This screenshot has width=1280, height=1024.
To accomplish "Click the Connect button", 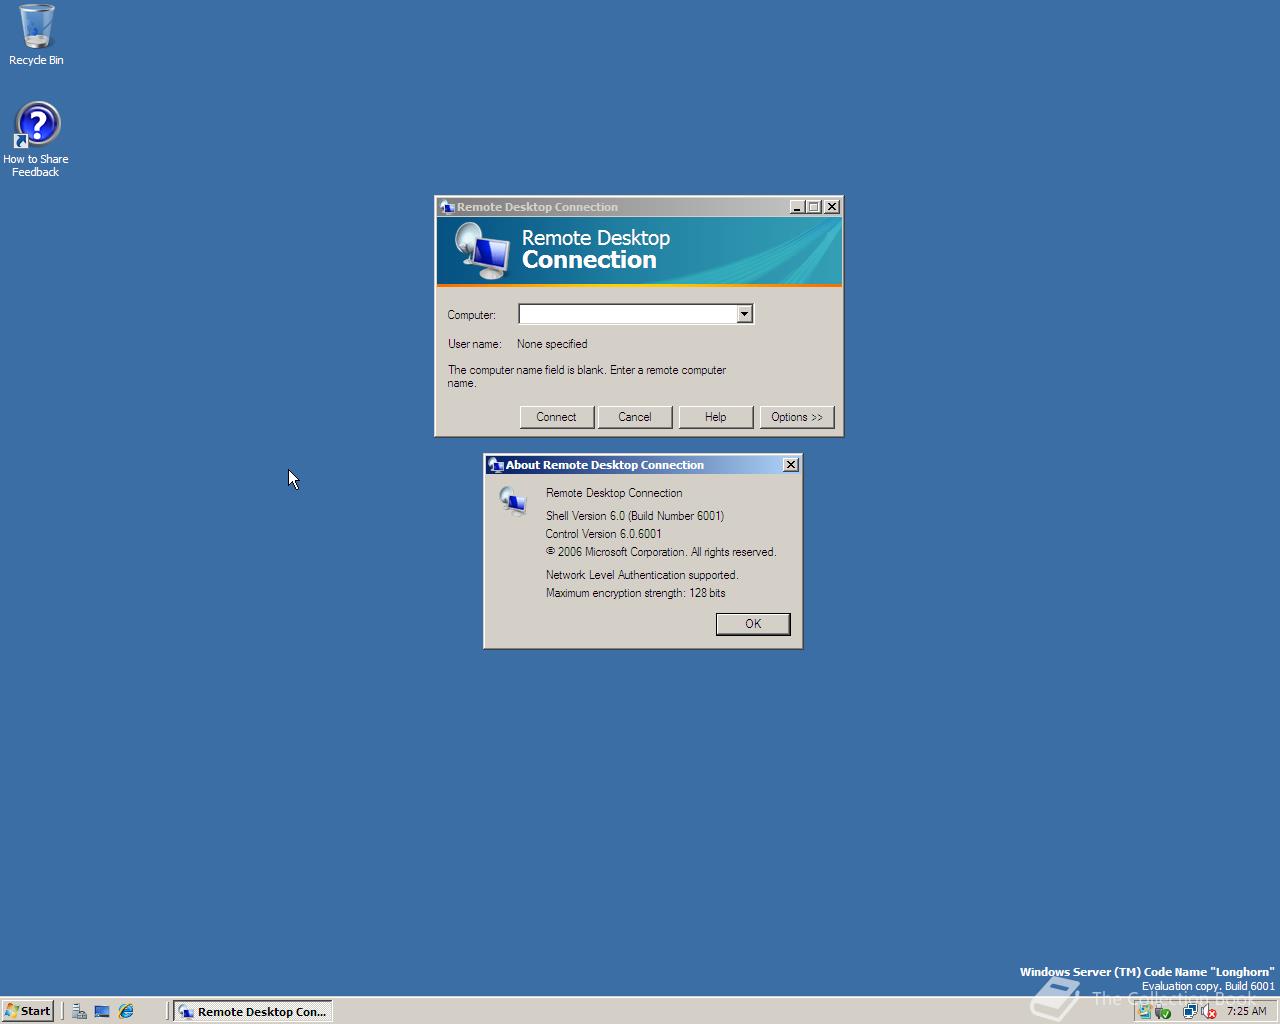I will tap(556, 417).
